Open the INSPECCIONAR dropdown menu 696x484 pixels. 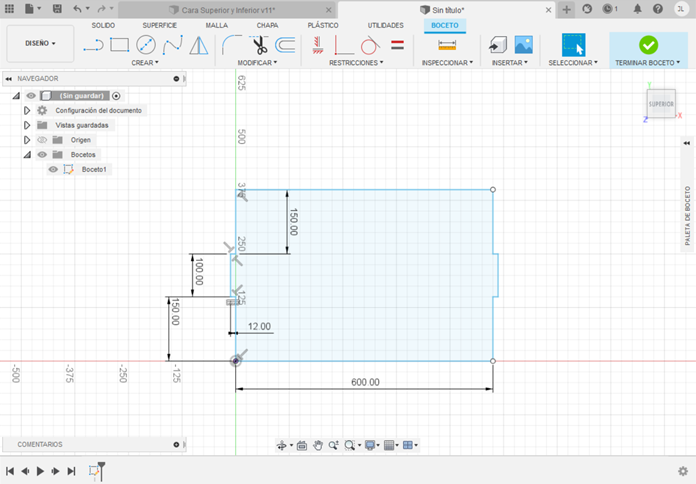[x=447, y=63]
